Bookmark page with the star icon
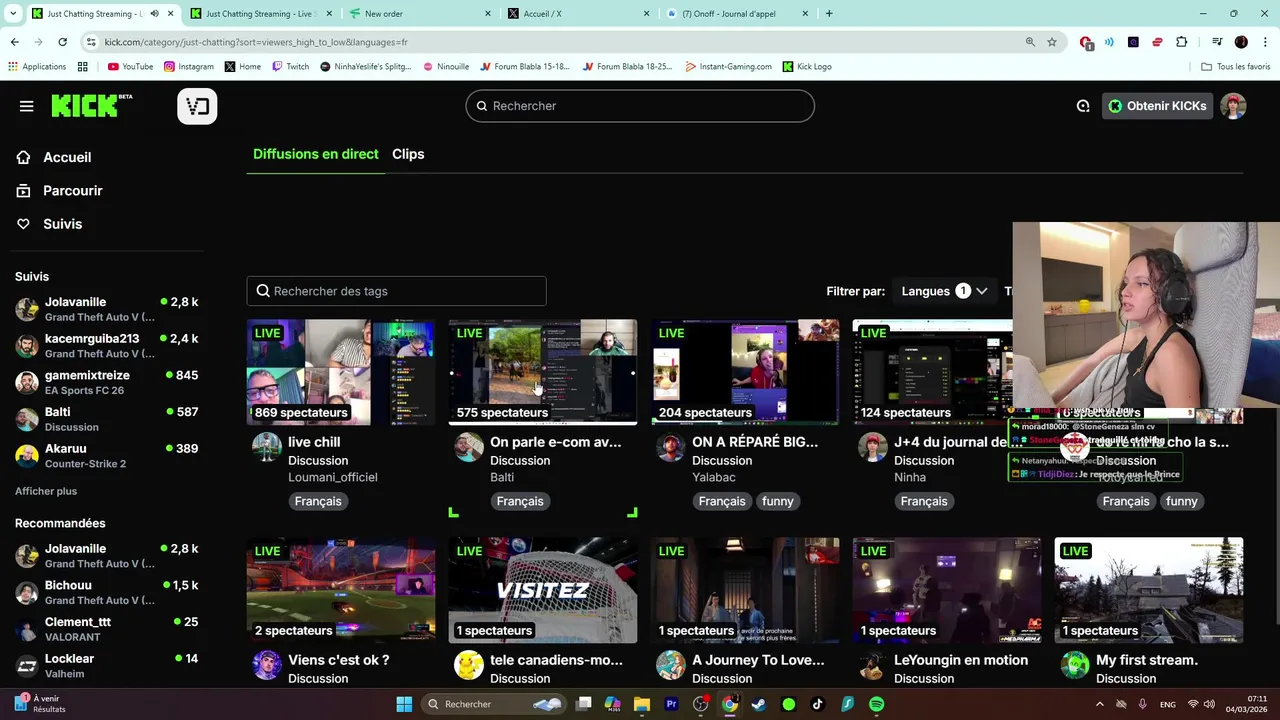 click(x=1052, y=42)
